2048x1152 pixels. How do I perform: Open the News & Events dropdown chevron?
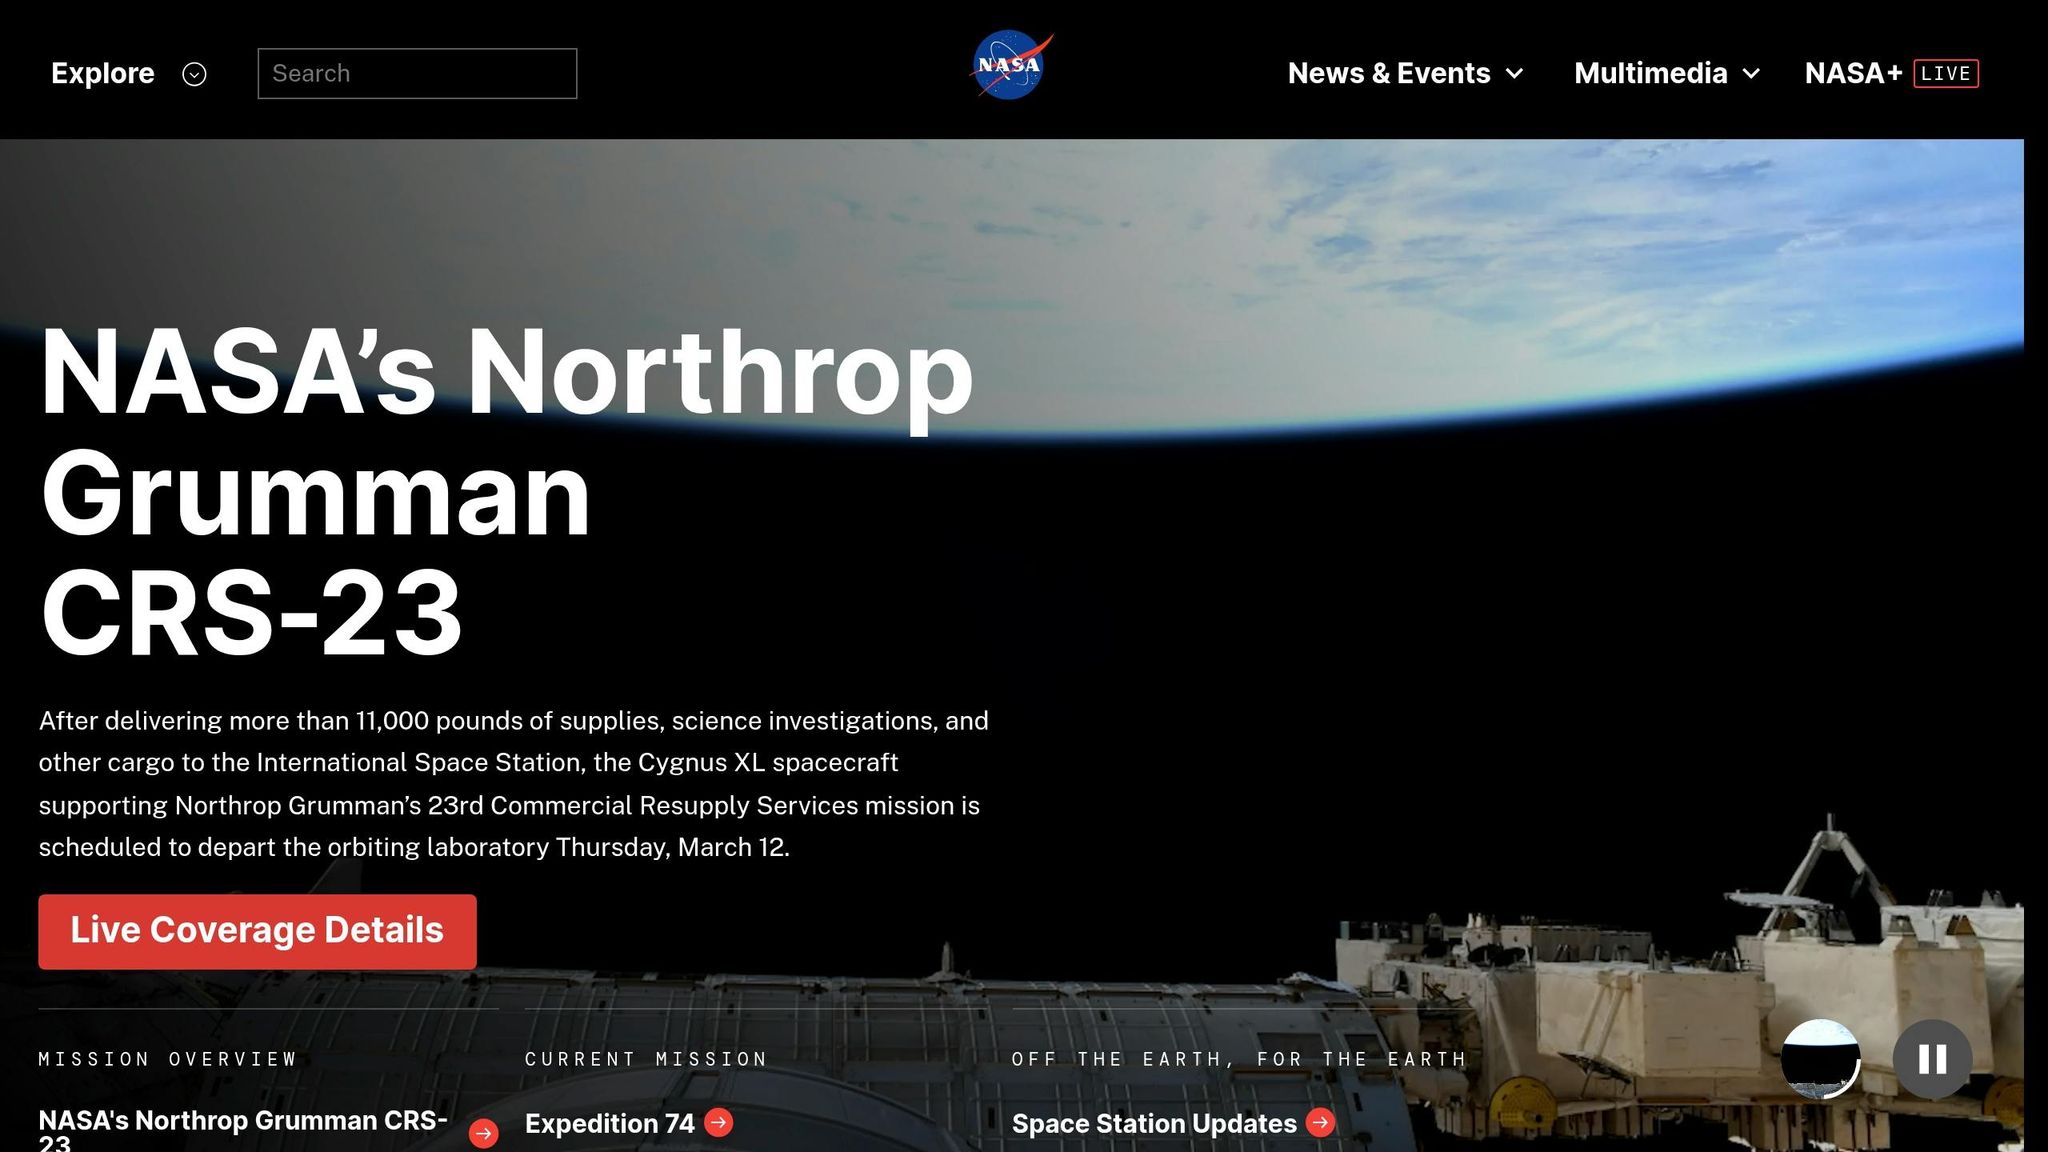click(x=1515, y=74)
